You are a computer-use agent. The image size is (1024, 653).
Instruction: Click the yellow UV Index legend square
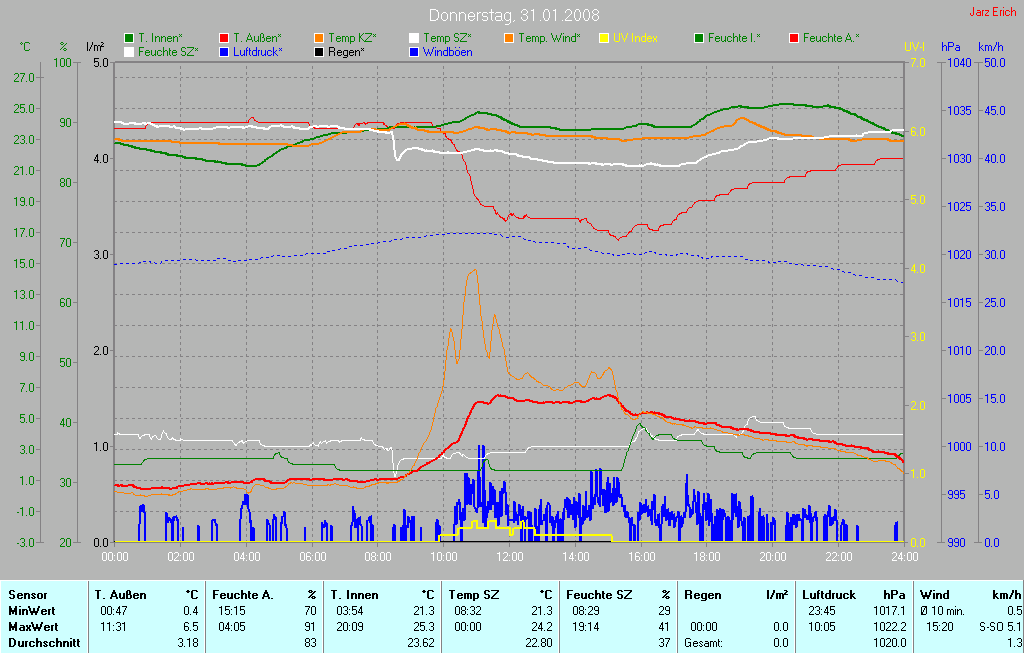click(x=604, y=38)
